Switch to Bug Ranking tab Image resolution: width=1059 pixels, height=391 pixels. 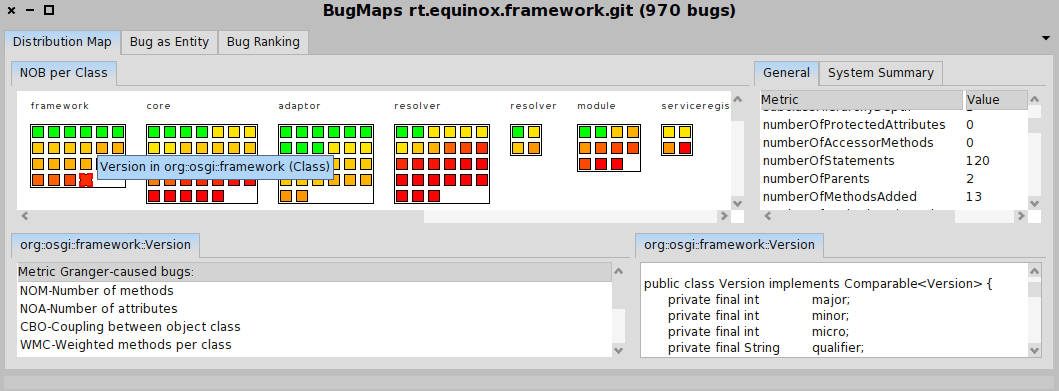coord(263,42)
